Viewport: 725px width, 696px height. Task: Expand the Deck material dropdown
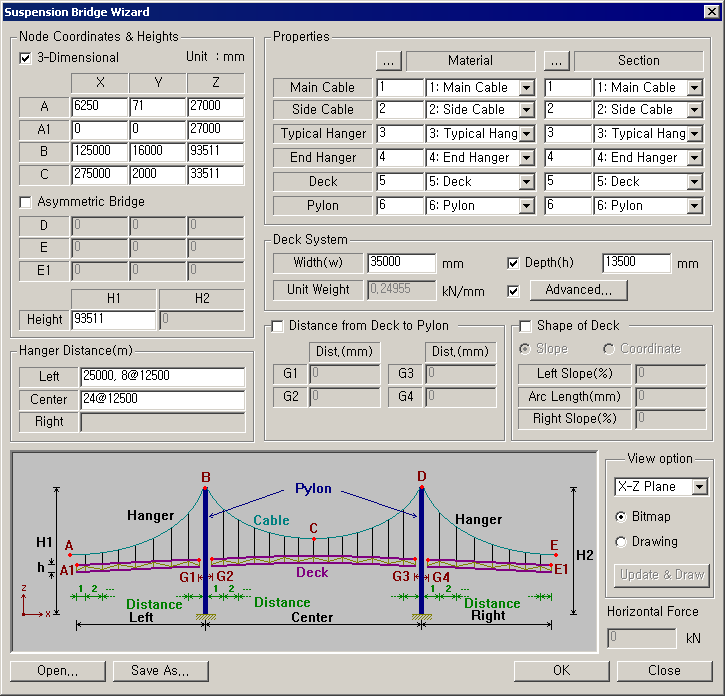click(526, 182)
